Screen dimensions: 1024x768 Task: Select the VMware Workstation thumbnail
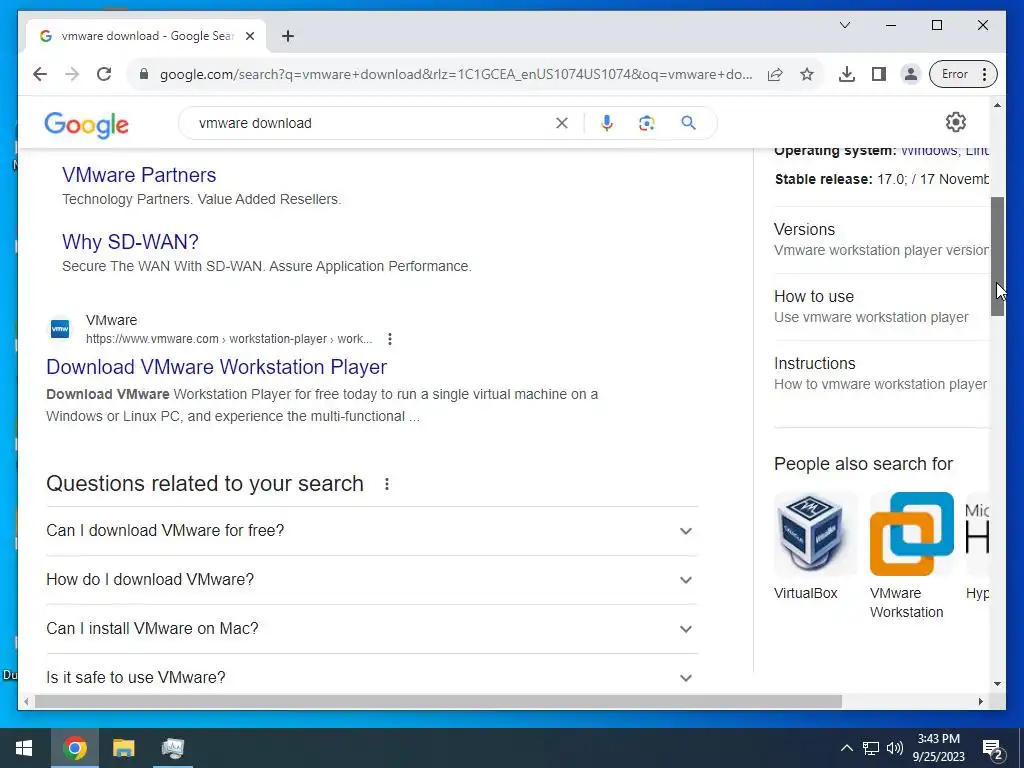click(912, 534)
